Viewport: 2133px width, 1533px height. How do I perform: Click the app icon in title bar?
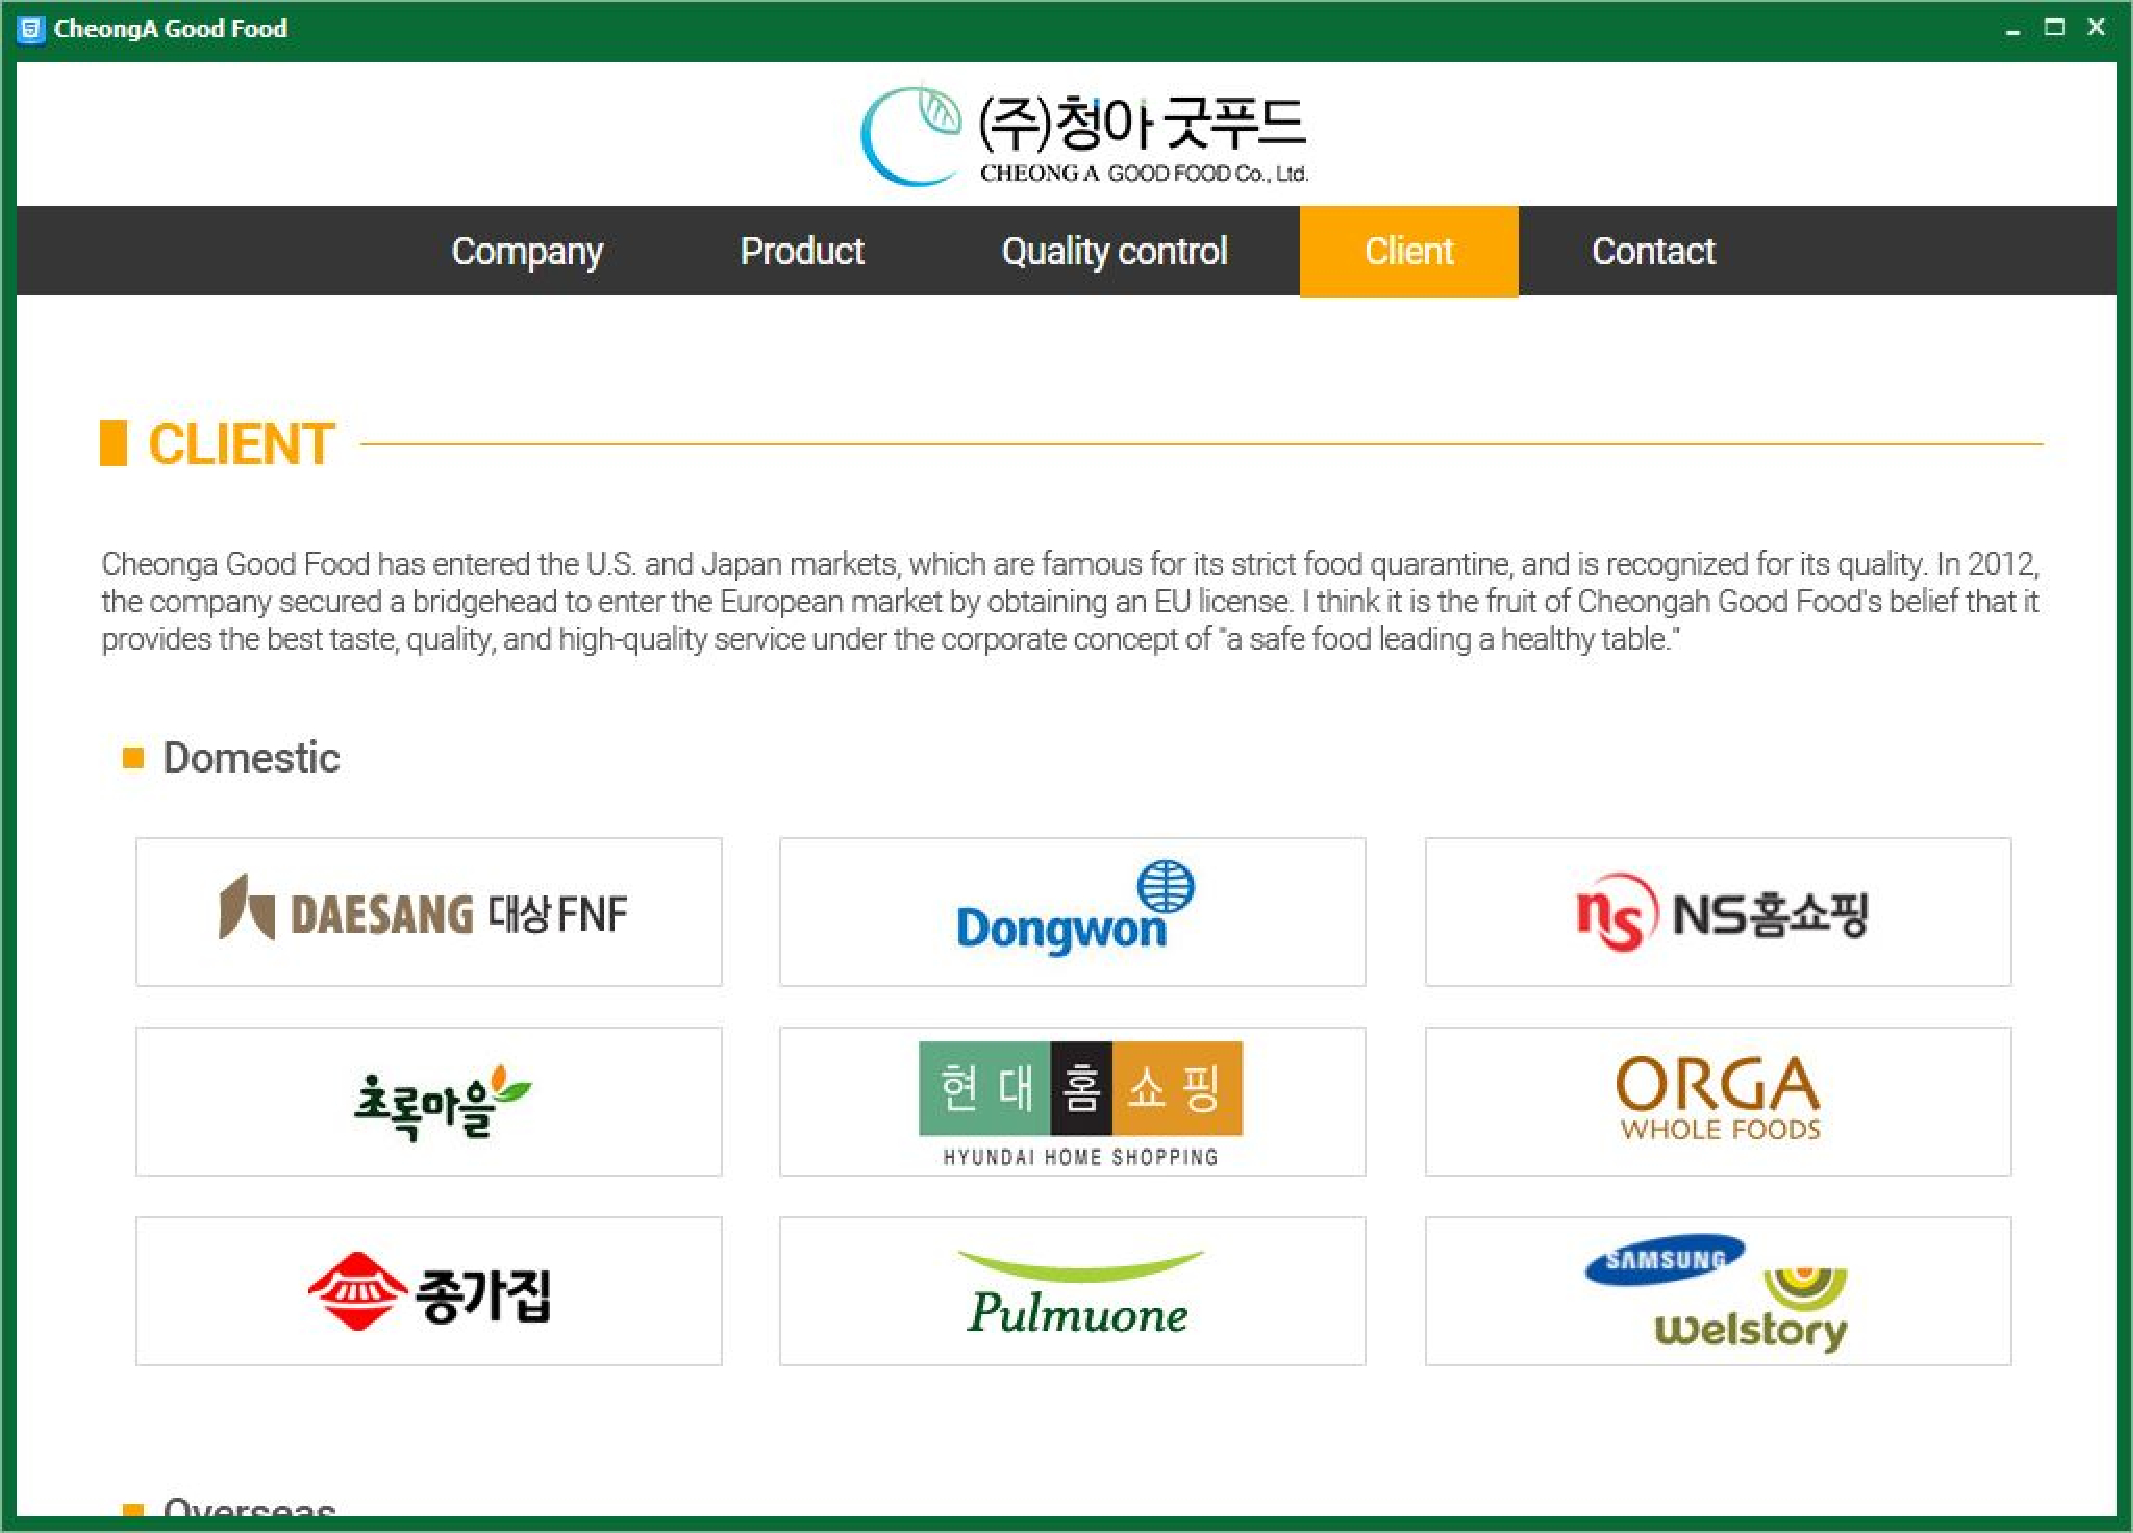[31, 29]
